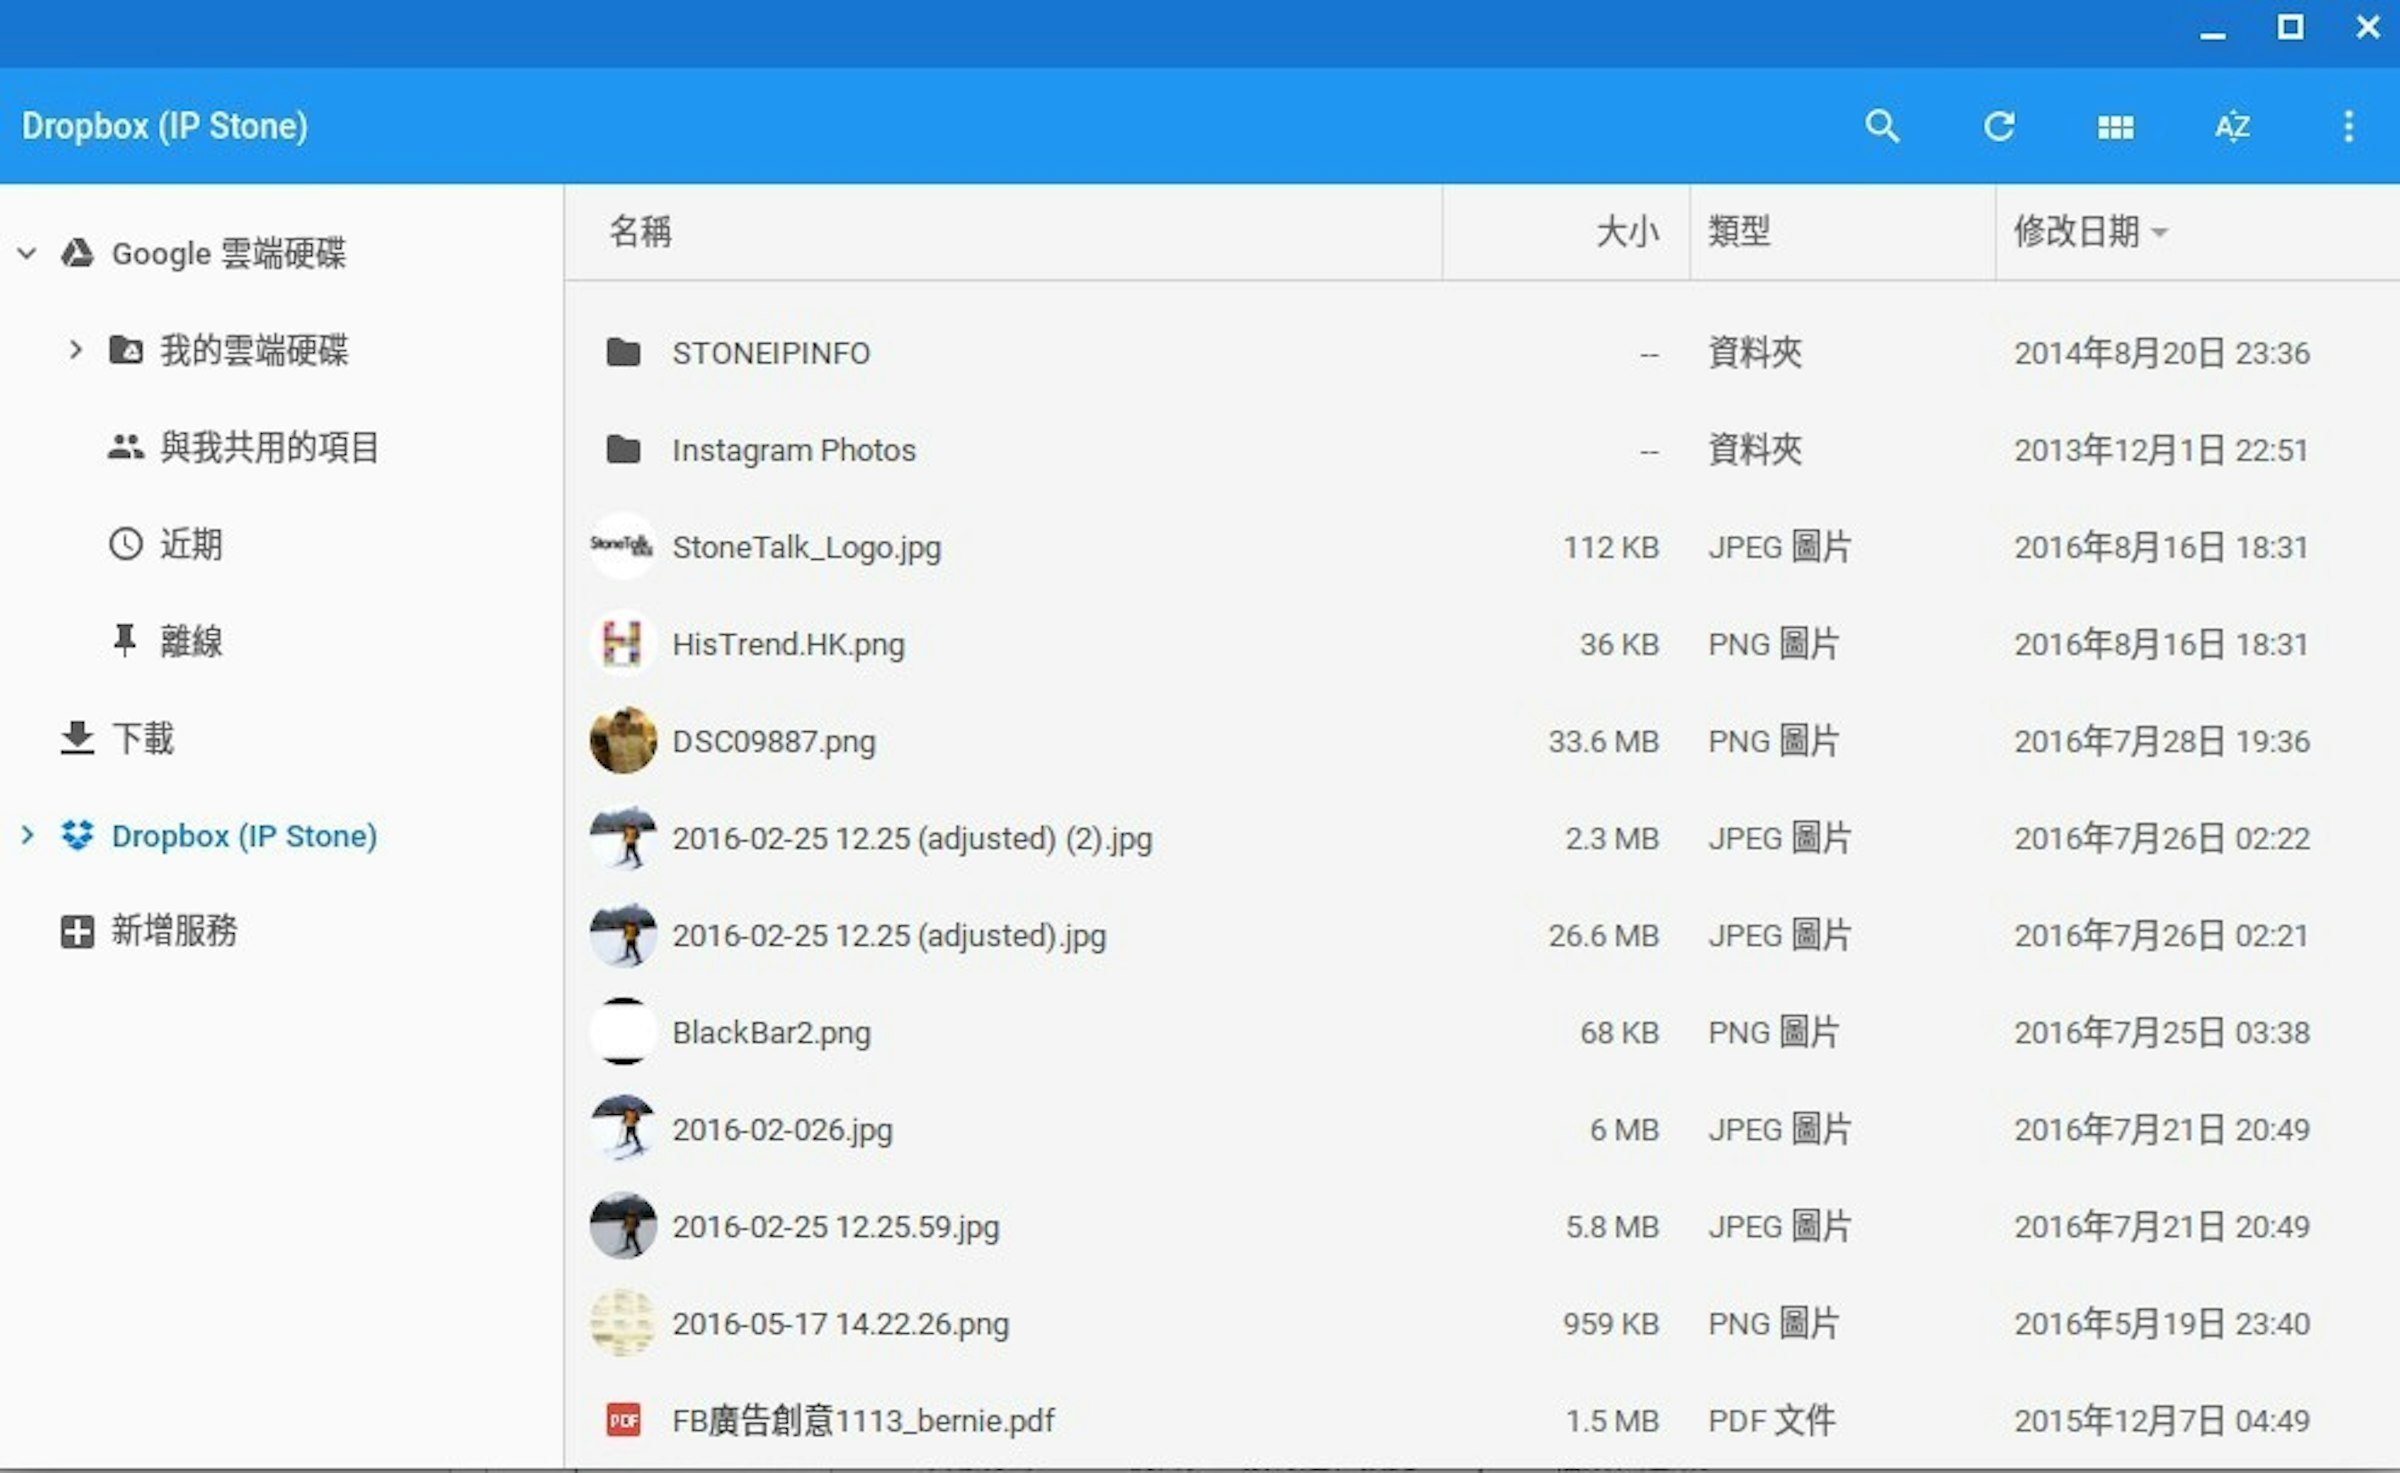Click the HisTrend.HK.png thumbnail
2400x1473 pixels.
(623, 643)
